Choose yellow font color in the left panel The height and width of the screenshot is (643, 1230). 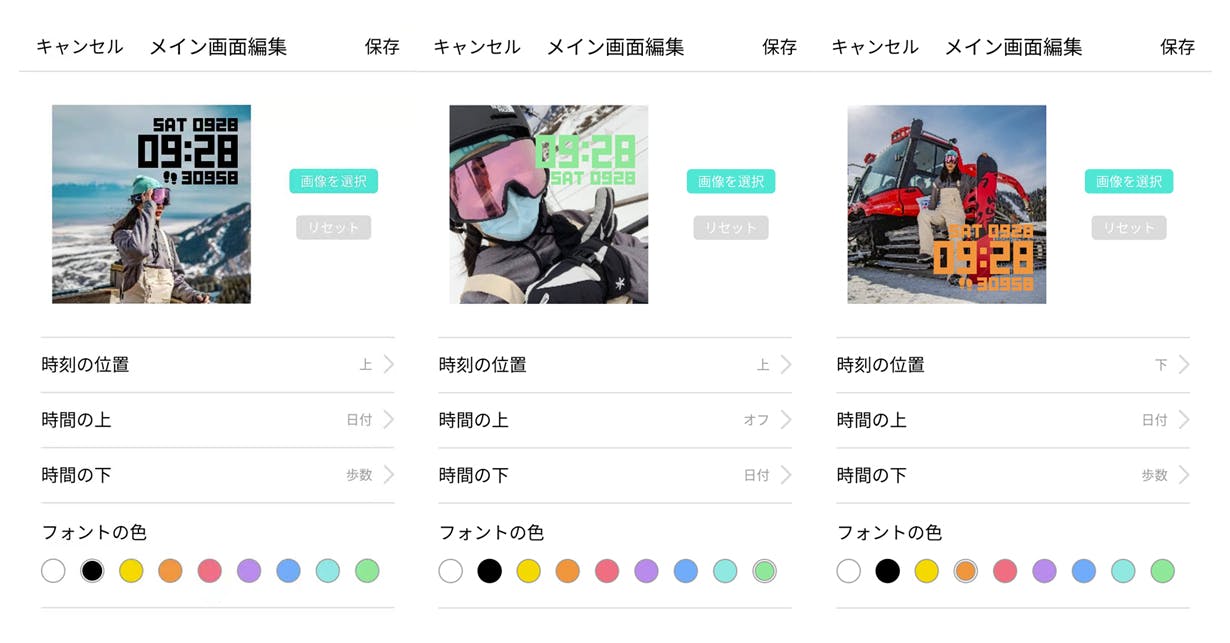click(131, 571)
